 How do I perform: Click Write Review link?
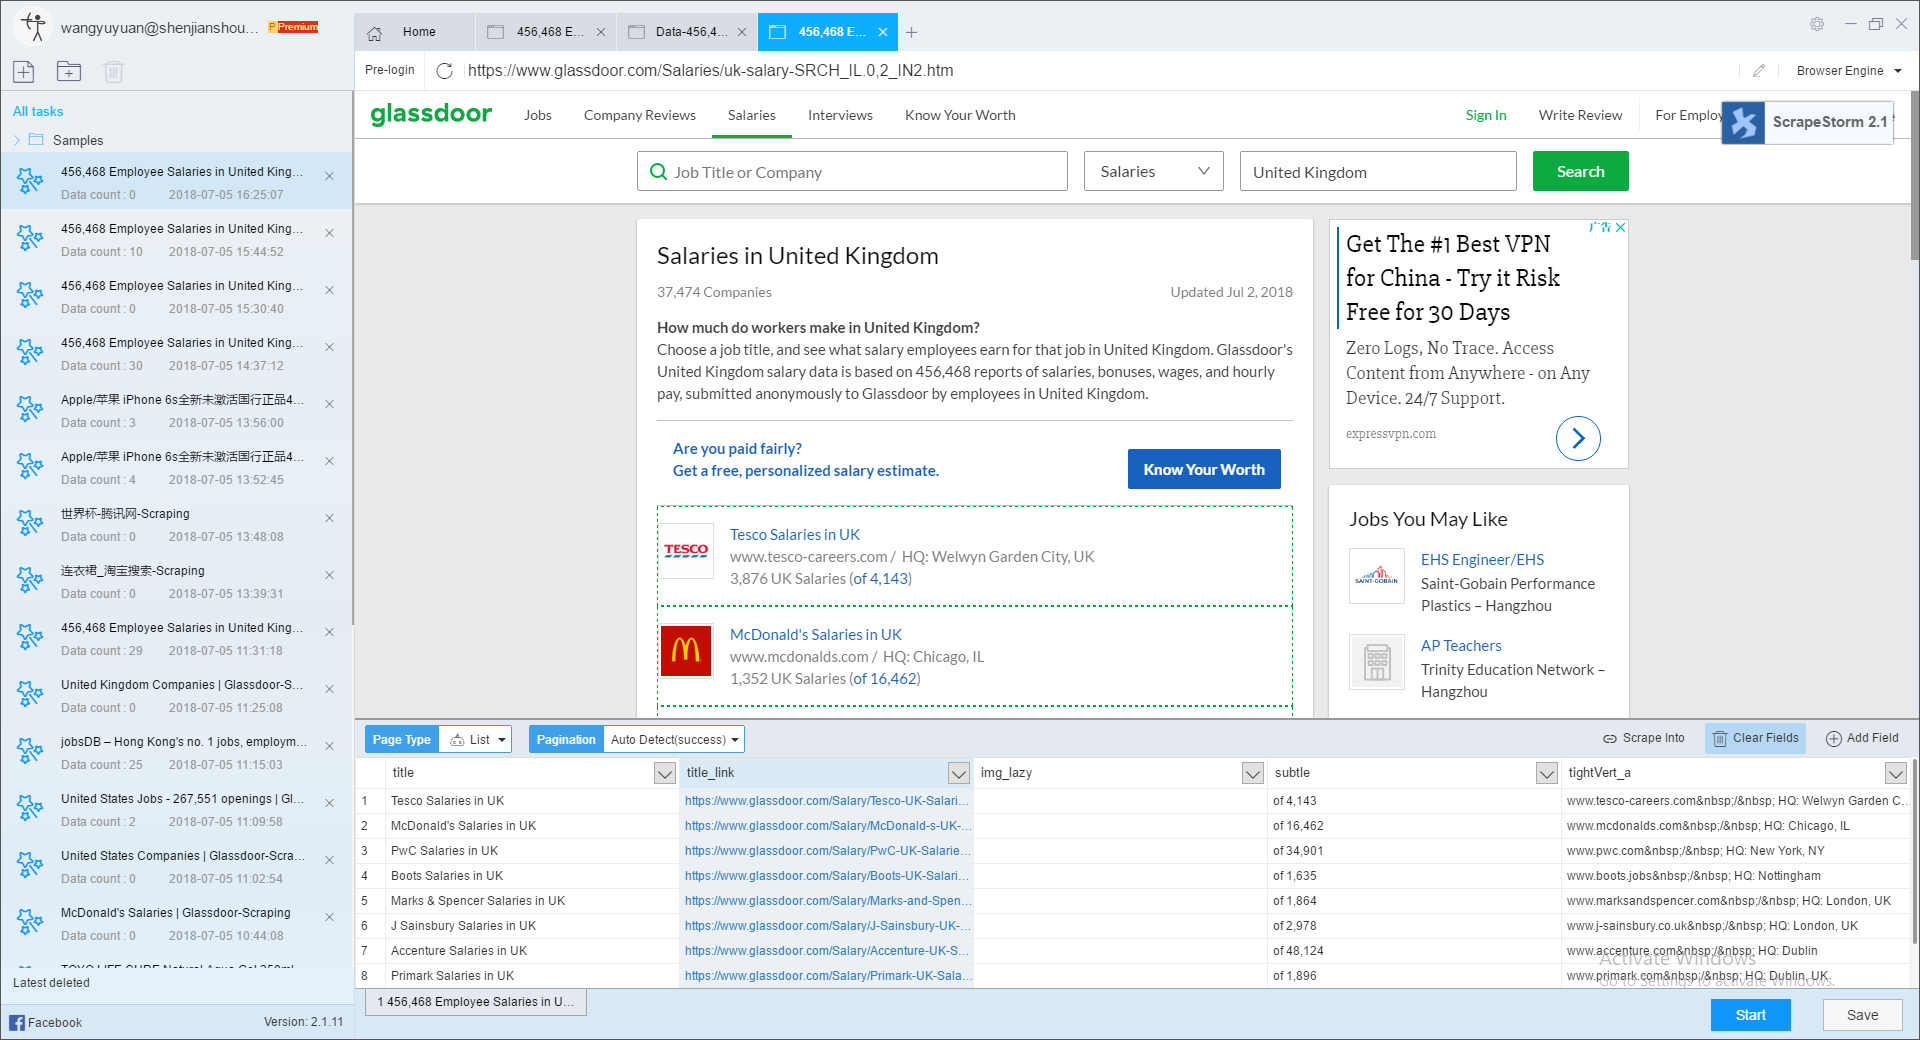[1580, 115]
